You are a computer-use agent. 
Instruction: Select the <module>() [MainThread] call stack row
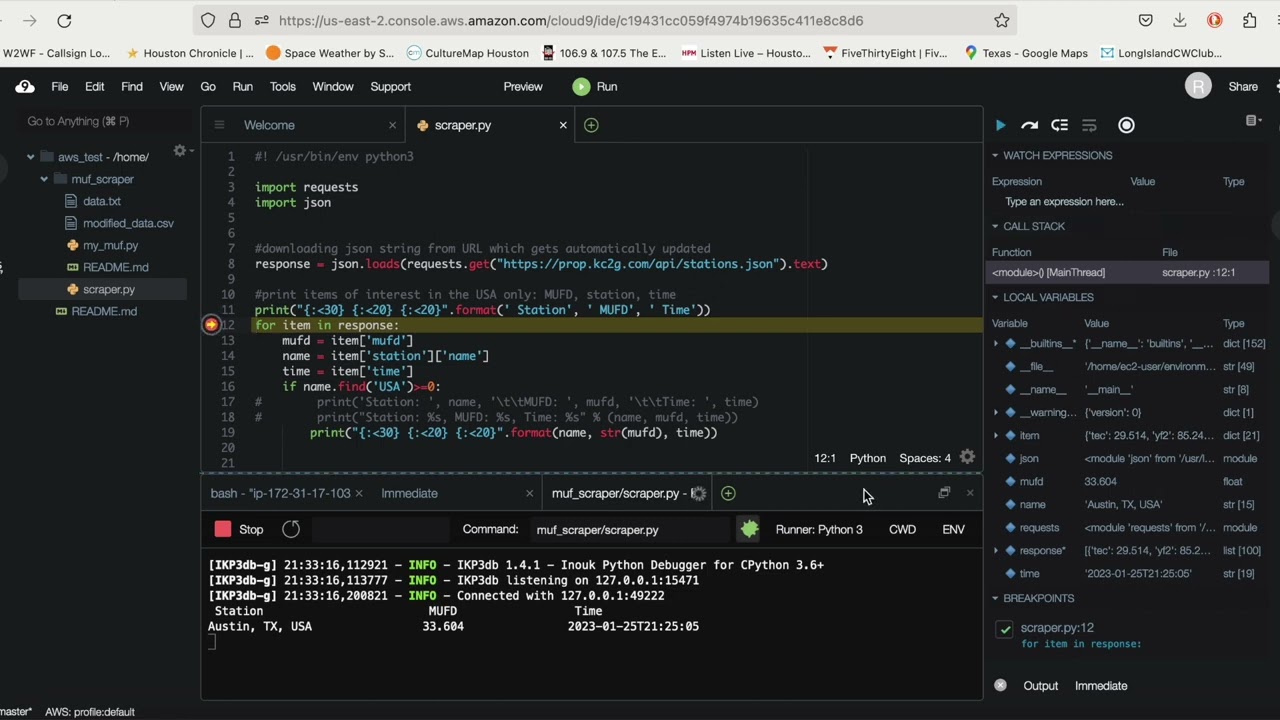(1127, 272)
